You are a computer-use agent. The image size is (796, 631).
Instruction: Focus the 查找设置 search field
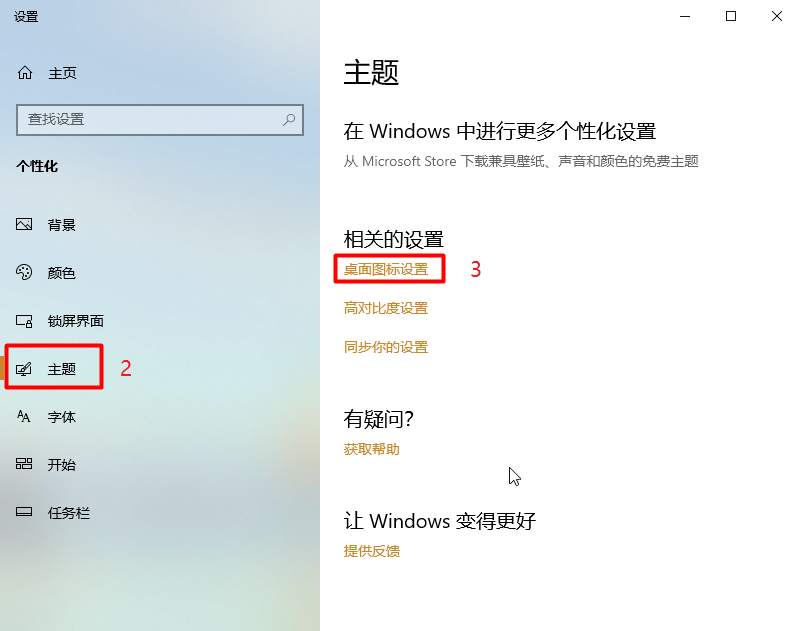(160, 120)
